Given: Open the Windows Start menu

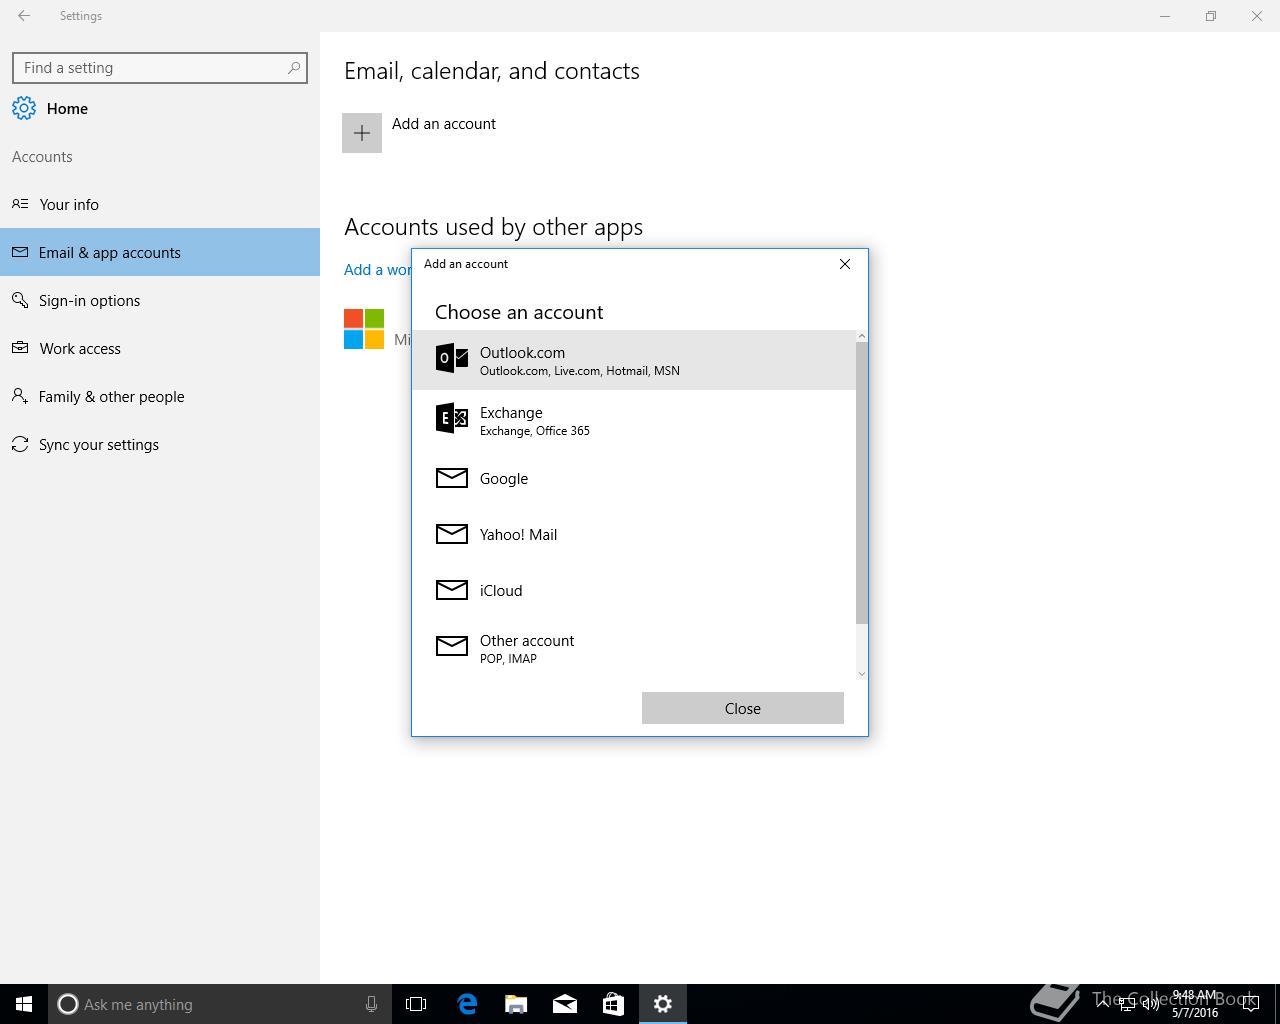Looking at the screenshot, I should click(24, 1004).
